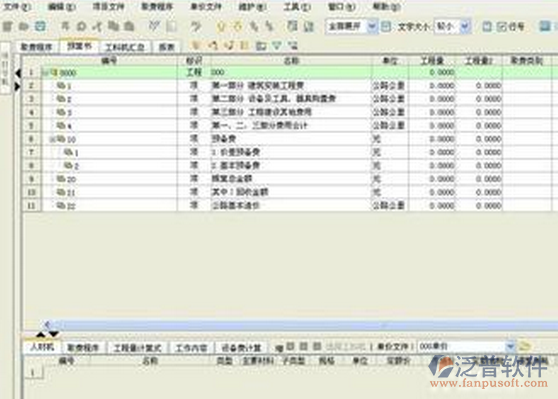
Task: Toggle the small square box before the checkbox
Action: pos(487,26)
